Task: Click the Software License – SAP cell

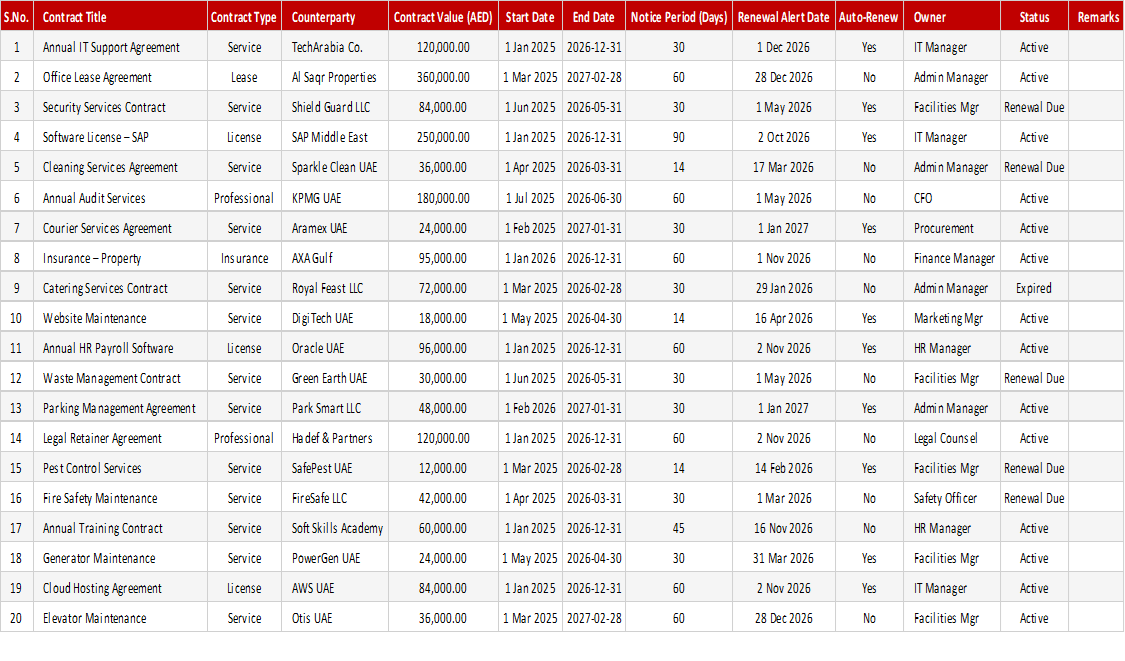Action: pyautogui.click(x=121, y=137)
